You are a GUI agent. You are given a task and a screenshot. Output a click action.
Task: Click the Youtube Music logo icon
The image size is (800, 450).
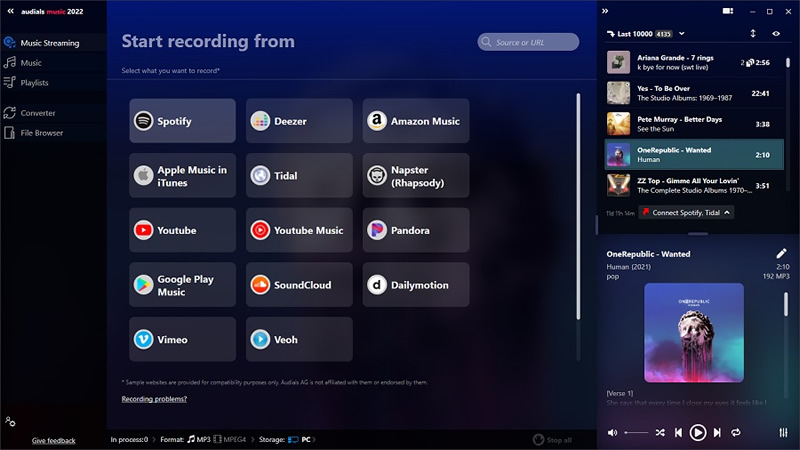tap(260, 230)
